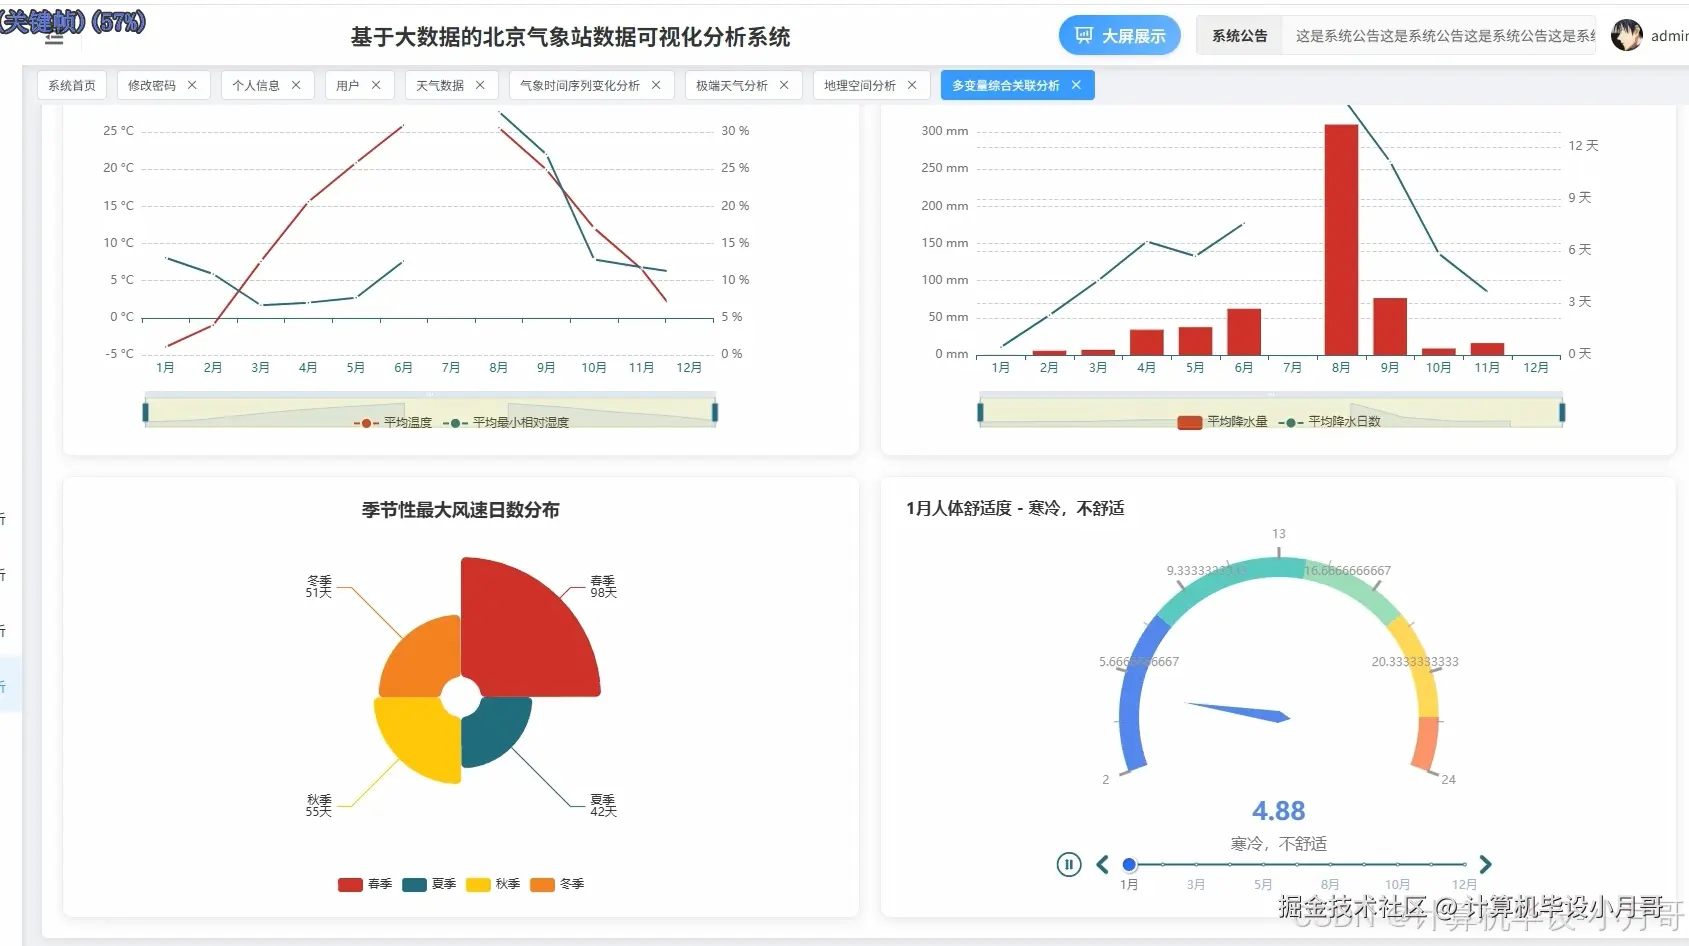Image resolution: width=1689 pixels, height=946 pixels.
Task: Select the 用户 tab
Action: pos(348,85)
